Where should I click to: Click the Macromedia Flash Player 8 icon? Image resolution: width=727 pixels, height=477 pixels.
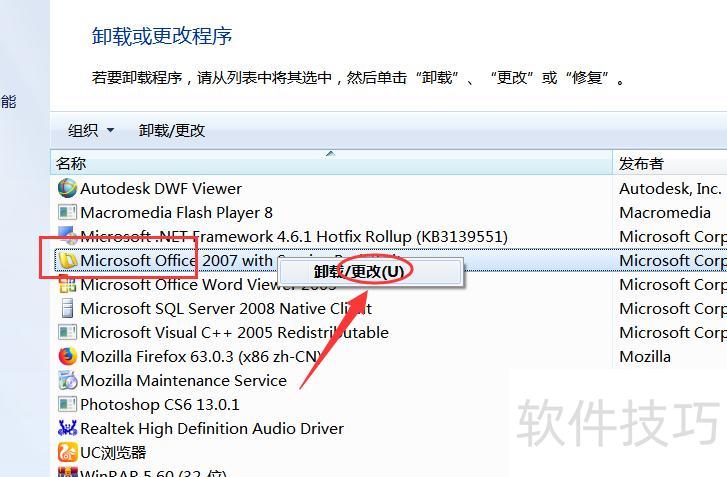[x=67, y=212]
